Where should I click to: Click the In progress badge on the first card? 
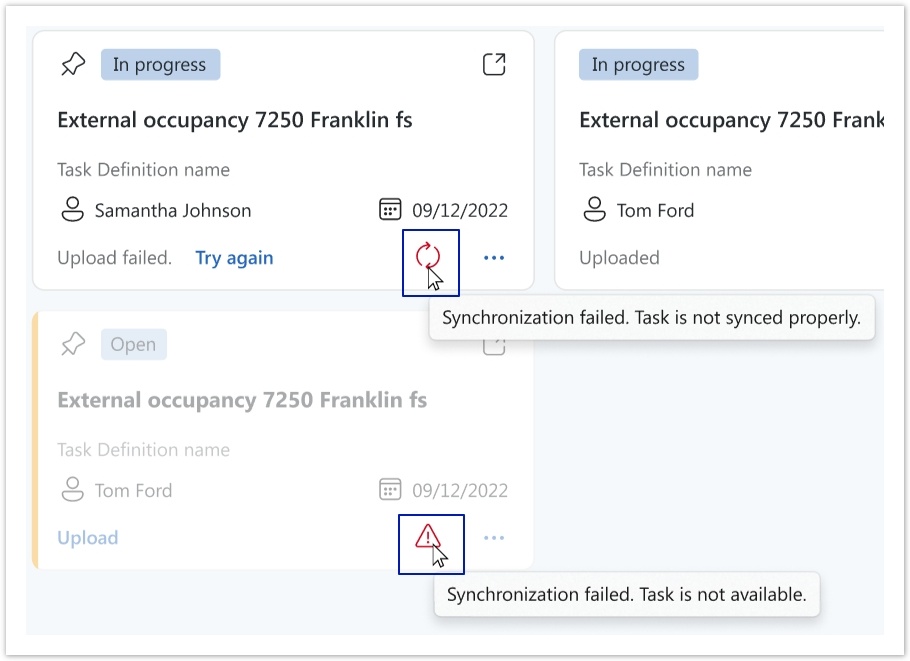tap(160, 65)
